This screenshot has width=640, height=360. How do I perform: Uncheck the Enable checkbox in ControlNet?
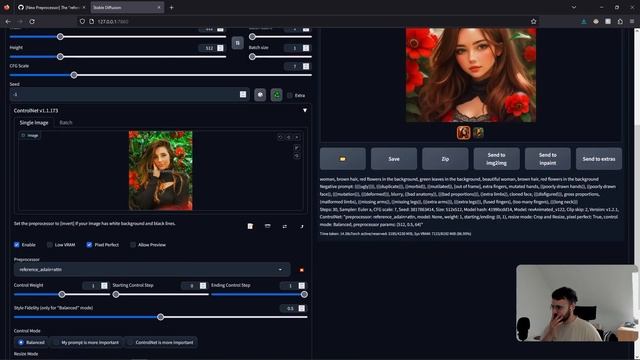click(17, 245)
